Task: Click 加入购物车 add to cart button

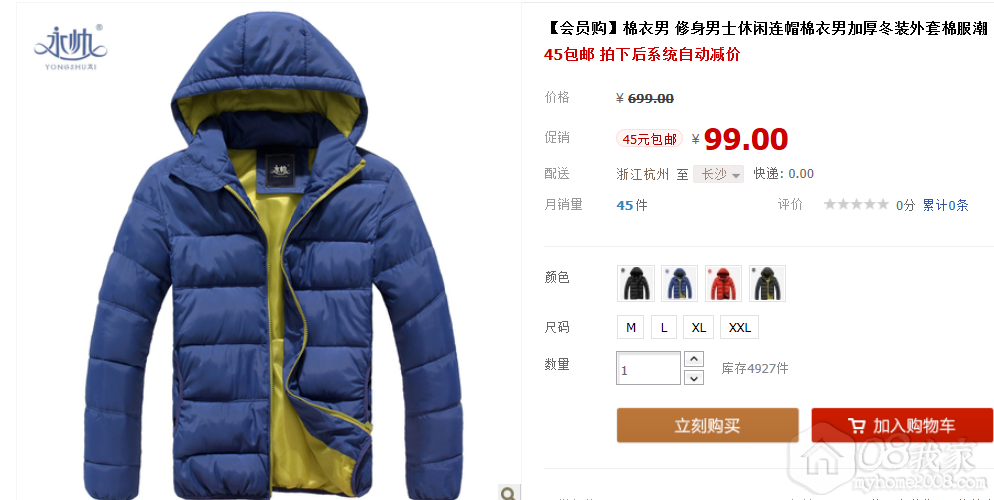Action: tap(902, 425)
